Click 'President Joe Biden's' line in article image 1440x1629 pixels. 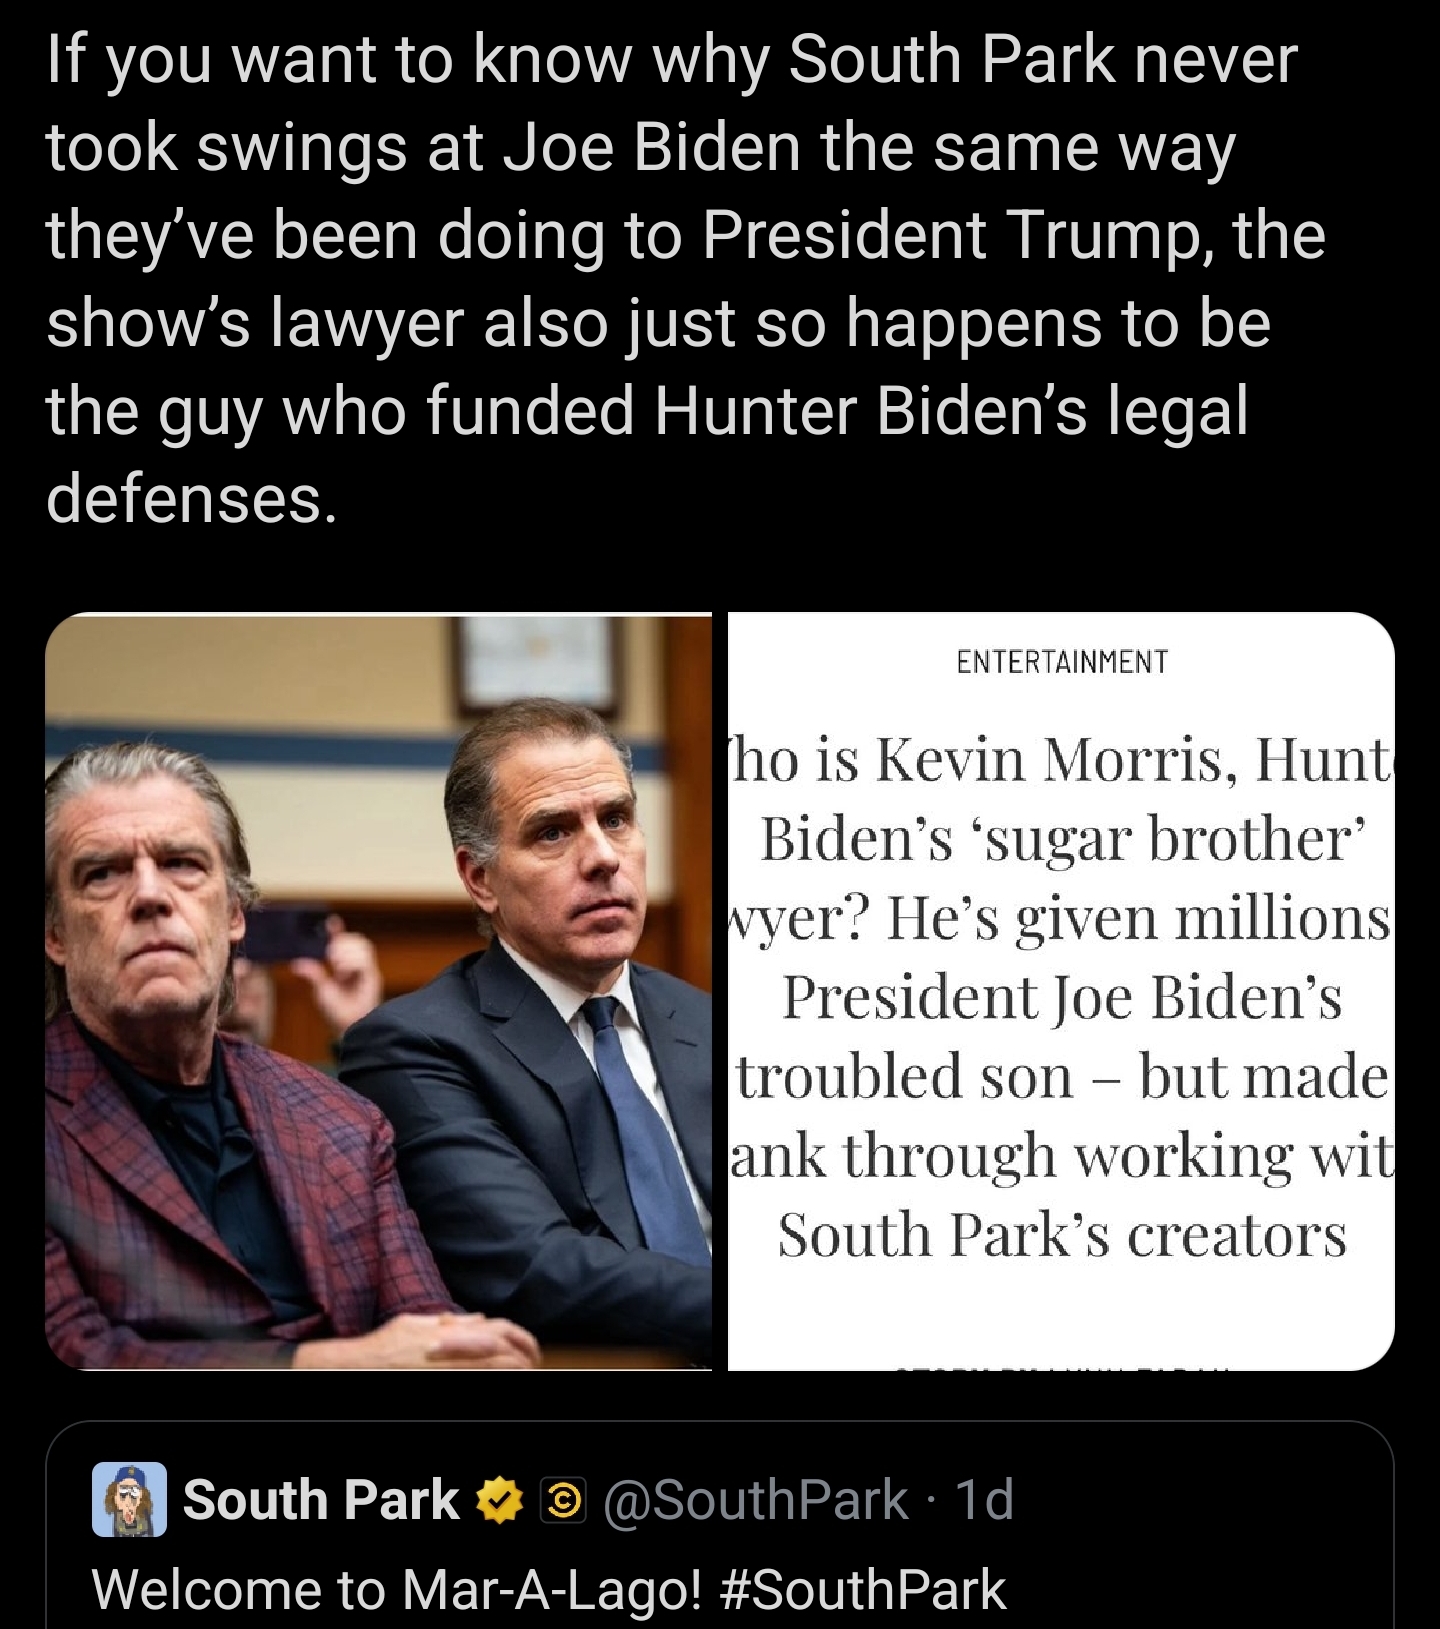1062,997
